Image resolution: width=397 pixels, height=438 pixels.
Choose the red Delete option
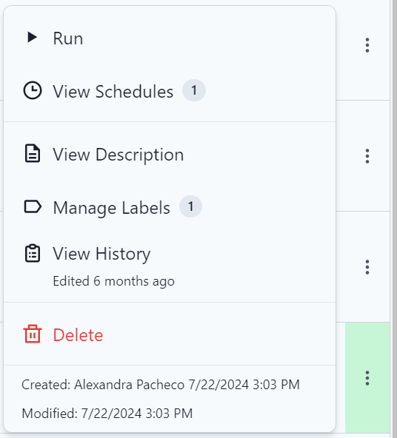click(x=170, y=335)
